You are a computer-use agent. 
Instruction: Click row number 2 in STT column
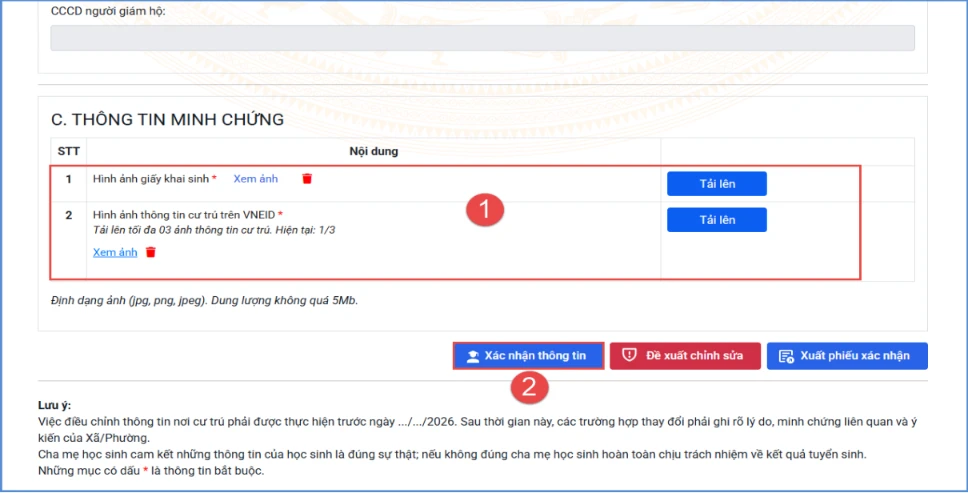(x=68, y=215)
